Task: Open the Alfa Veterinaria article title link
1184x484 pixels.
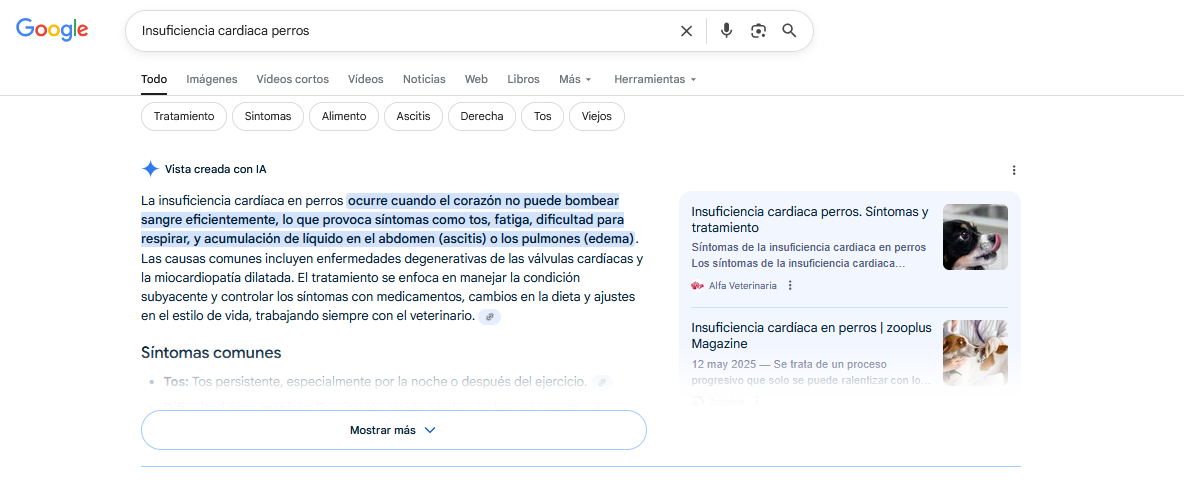Action: click(x=809, y=219)
